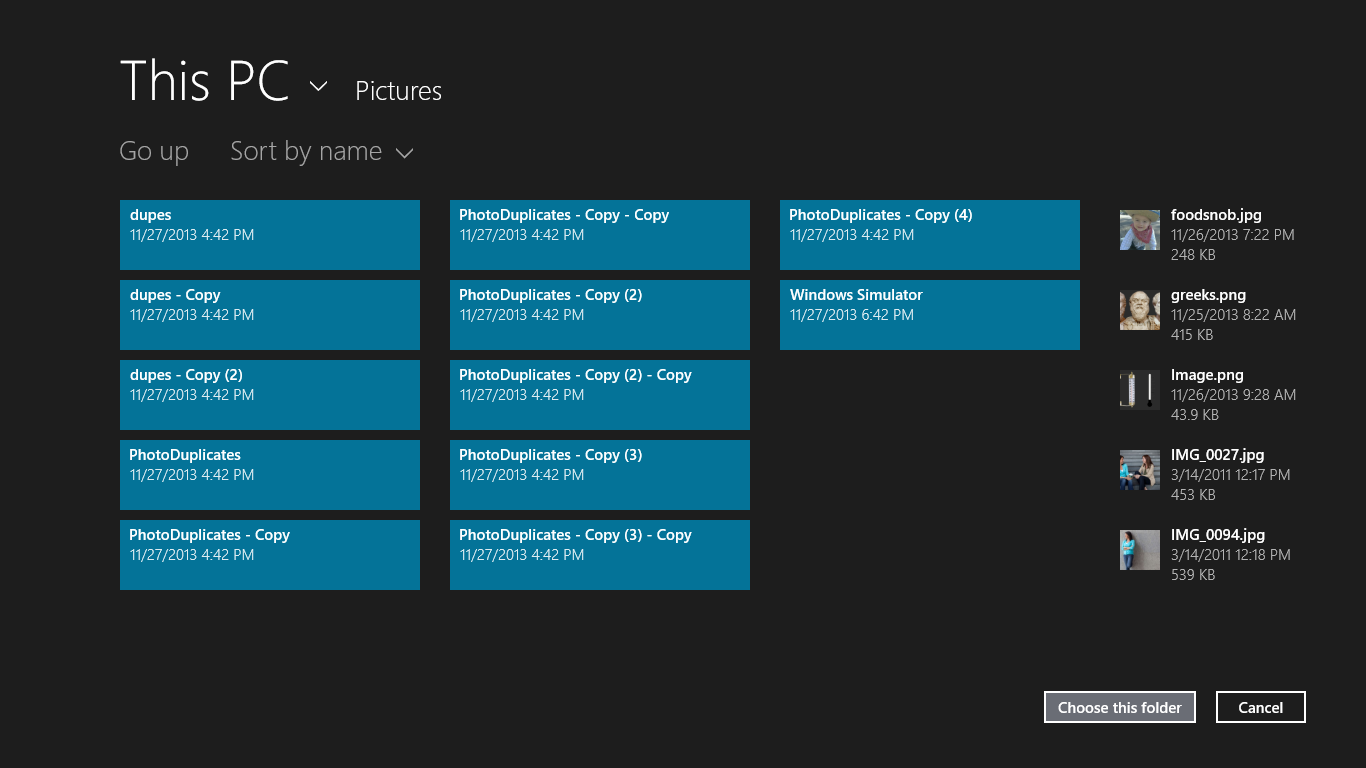This screenshot has height=768, width=1366.
Task: Select the dupes - Copy (2) folder
Action: (269, 394)
